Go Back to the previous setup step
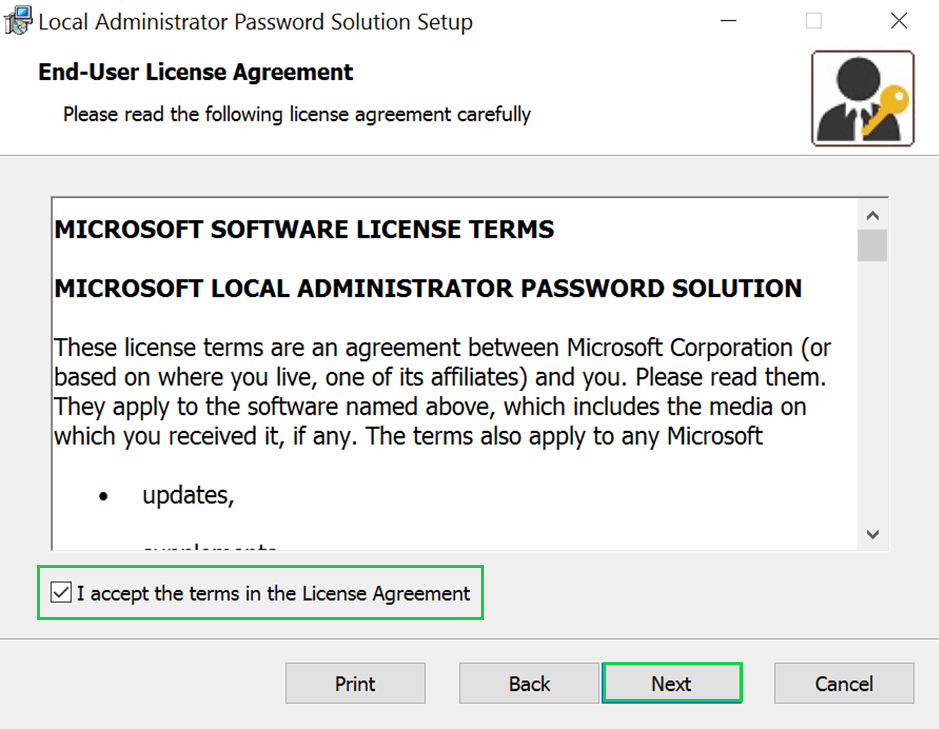The image size is (939, 729). pos(529,684)
